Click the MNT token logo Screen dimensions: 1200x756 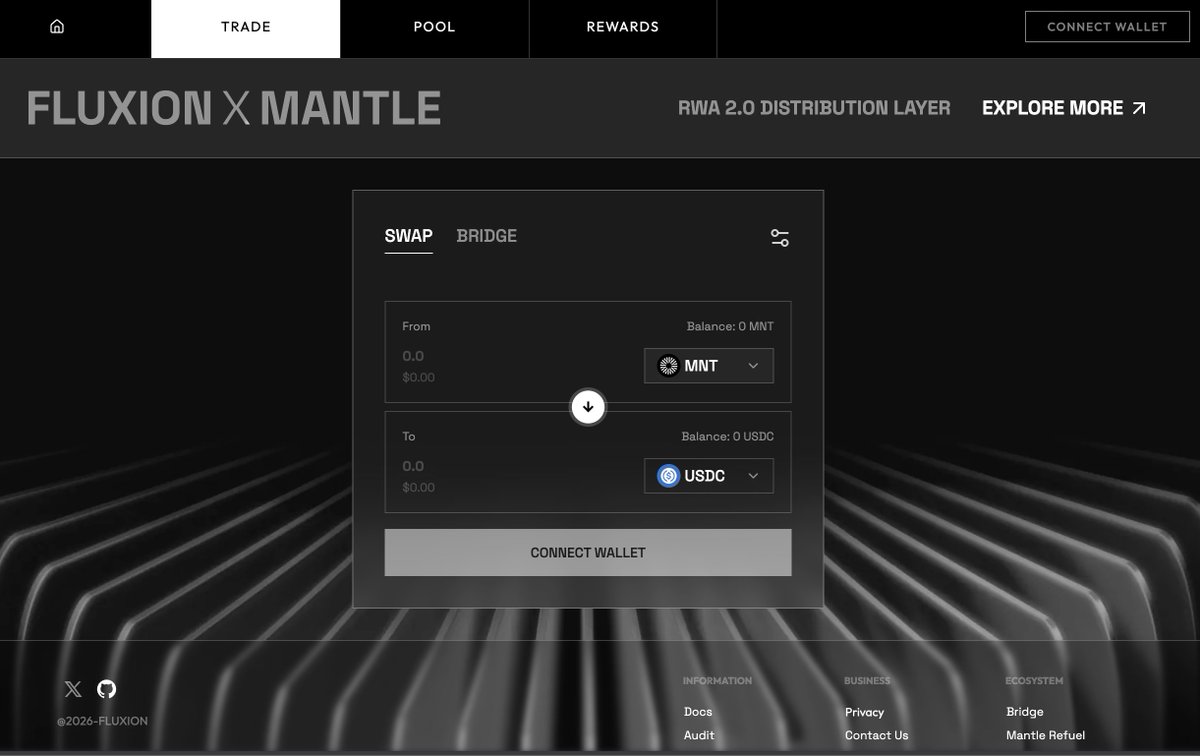[x=668, y=366]
